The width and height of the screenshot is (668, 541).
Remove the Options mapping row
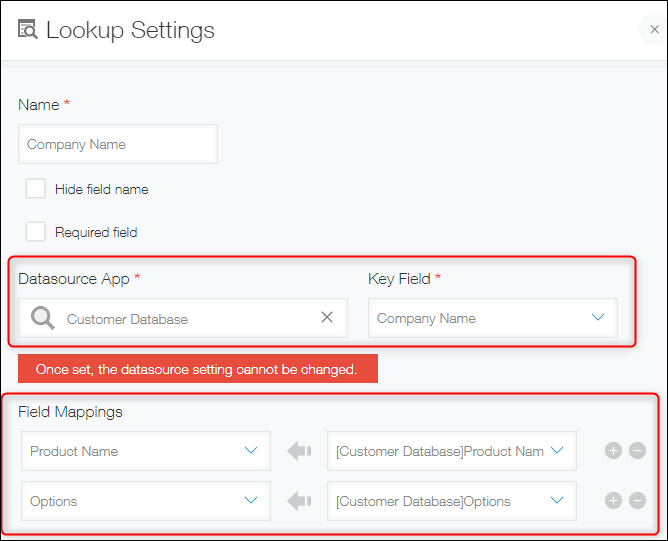[637, 501]
